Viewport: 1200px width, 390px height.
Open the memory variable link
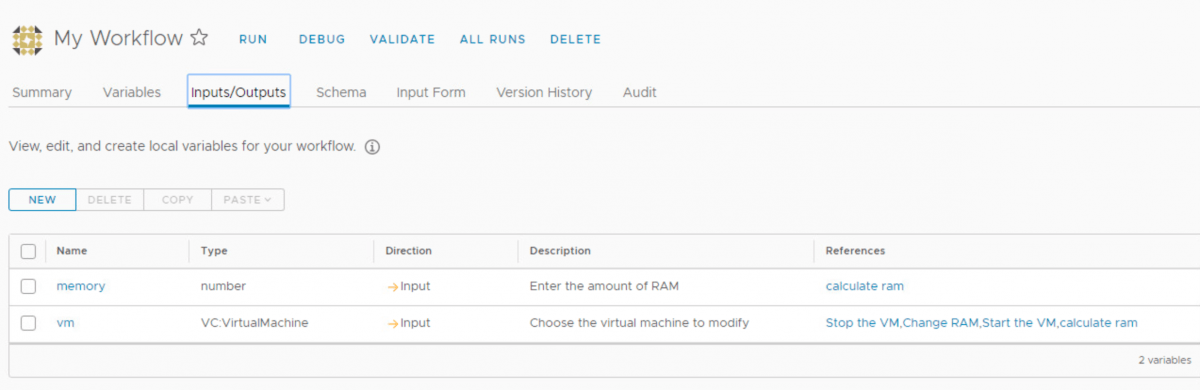[x=81, y=286]
